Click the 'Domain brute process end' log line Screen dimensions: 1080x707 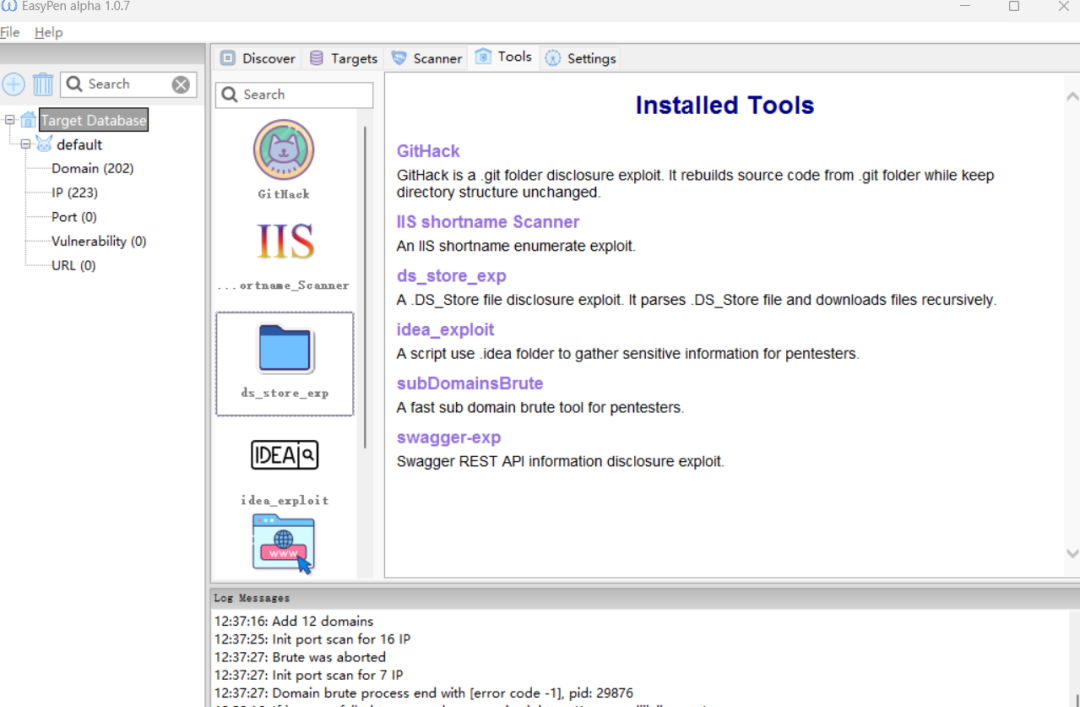click(424, 693)
